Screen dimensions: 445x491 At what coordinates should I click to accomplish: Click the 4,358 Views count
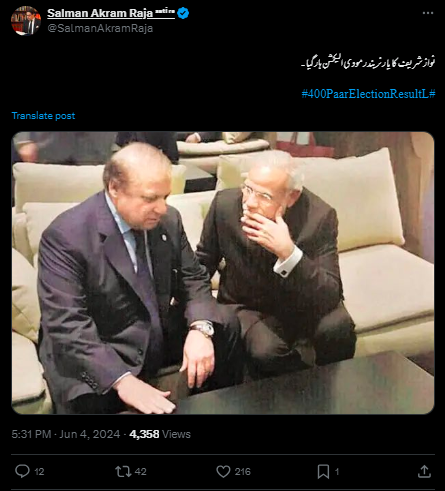(160, 434)
